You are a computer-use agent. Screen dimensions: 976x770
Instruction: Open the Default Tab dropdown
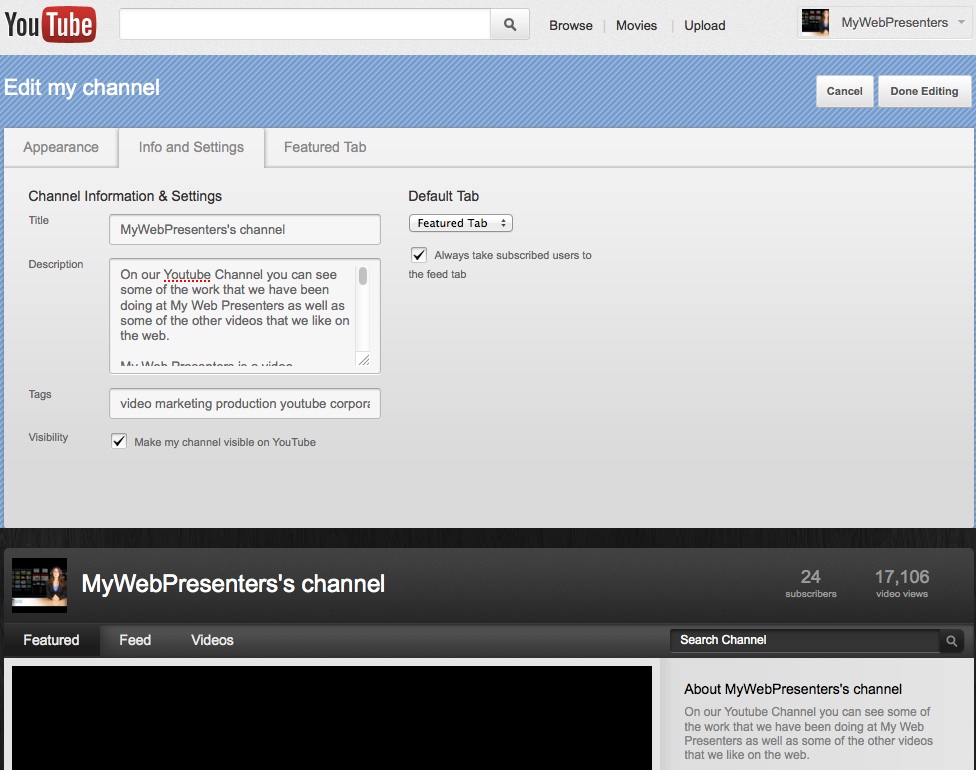tap(460, 223)
